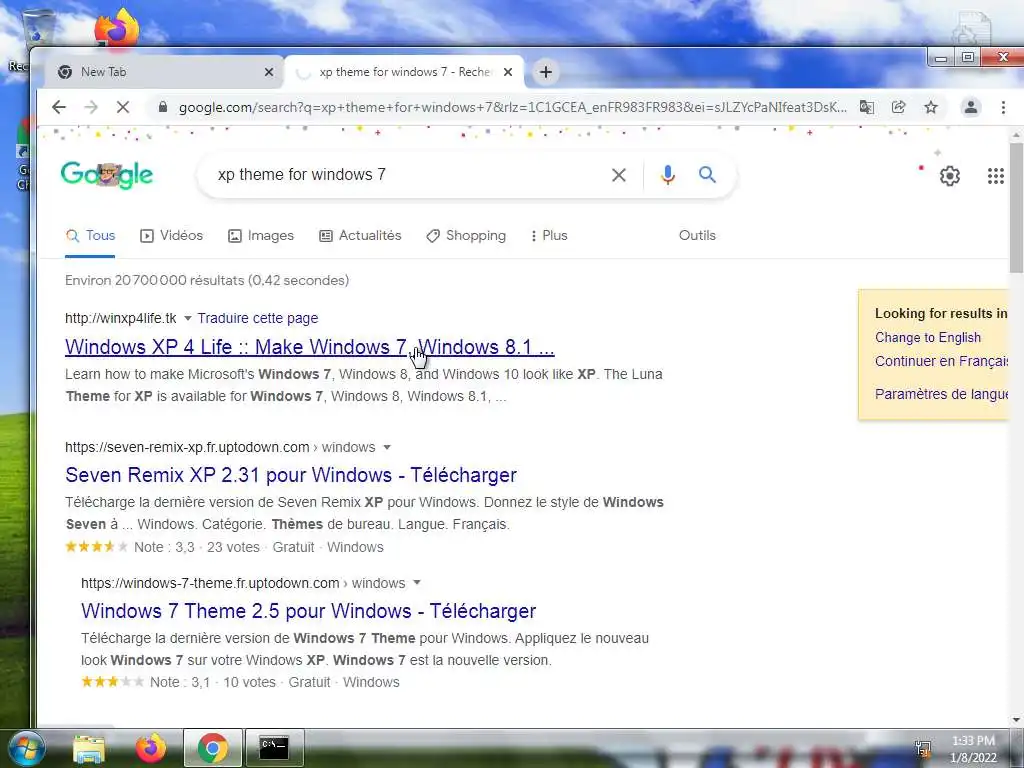Go back with the browser back arrow
This screenshot has height=768, width=1024.
click(59, 107)
